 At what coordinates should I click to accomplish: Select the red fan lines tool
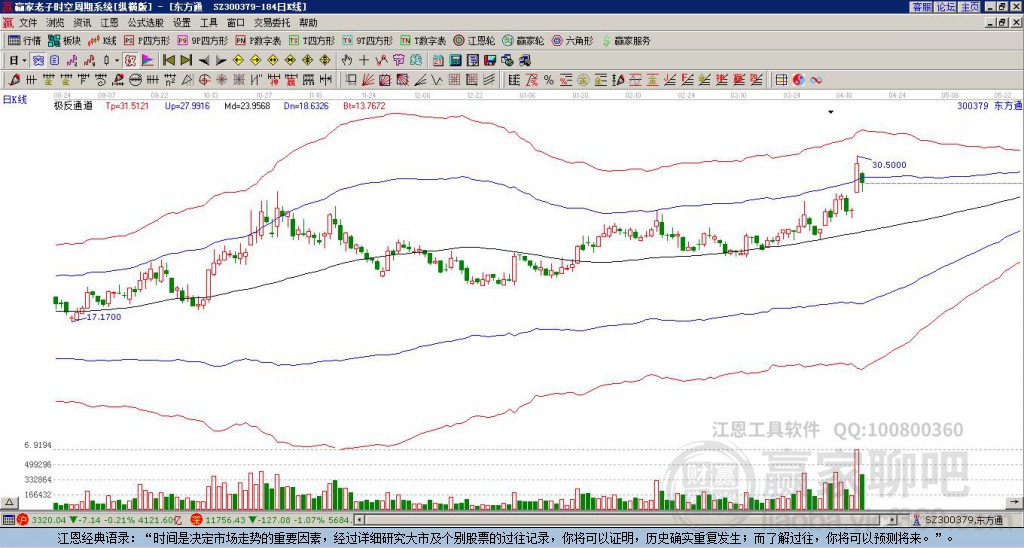click(x=368, y=80)
